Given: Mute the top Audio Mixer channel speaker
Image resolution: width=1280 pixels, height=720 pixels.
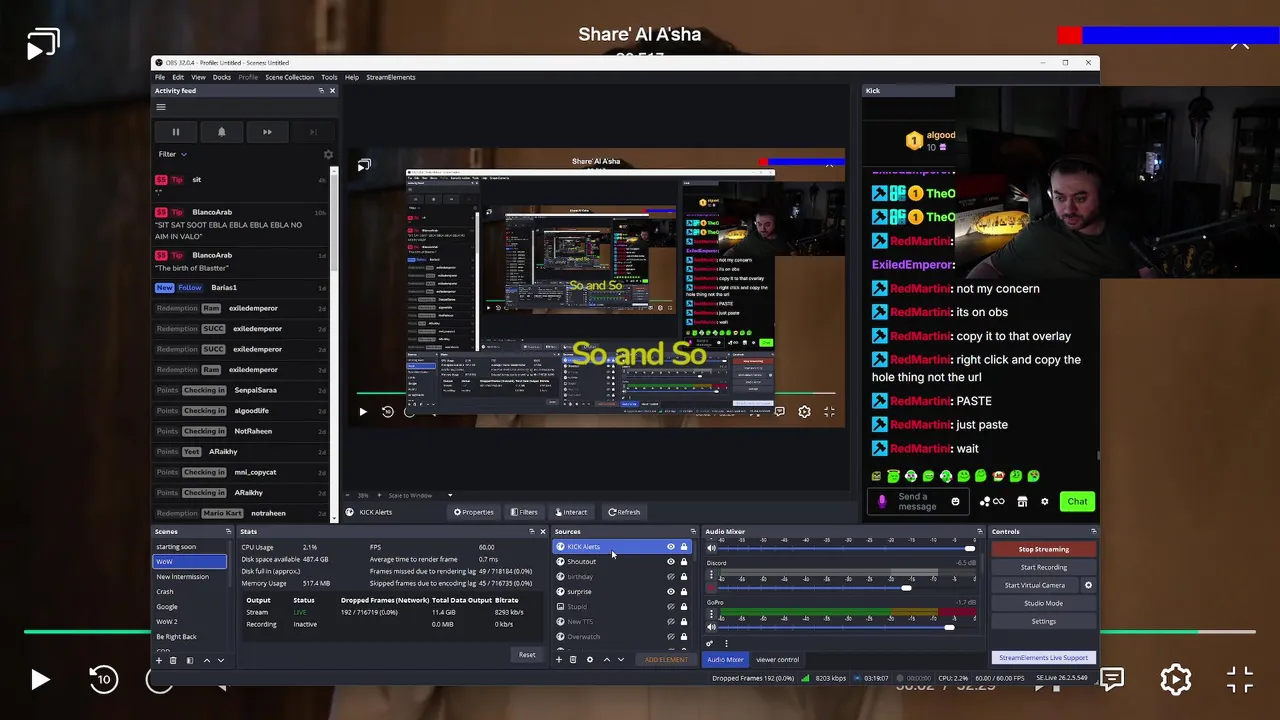Looking at the screenshot, I should (711, 548).
